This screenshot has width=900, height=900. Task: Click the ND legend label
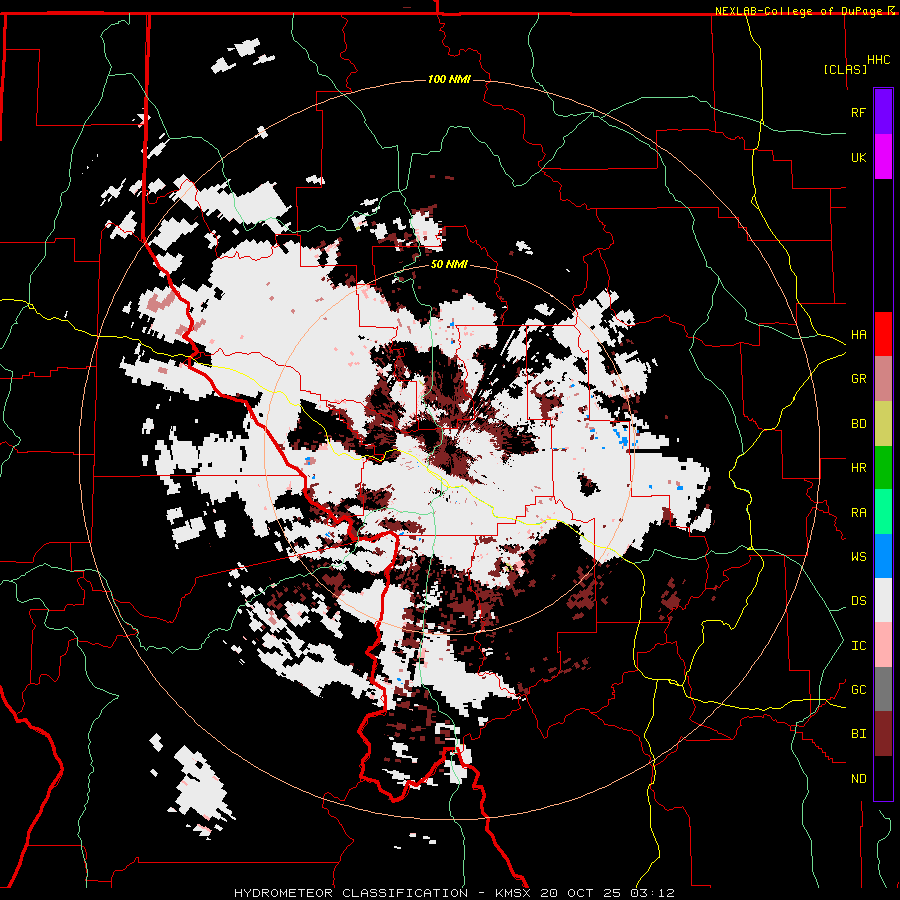coord(858,779)
